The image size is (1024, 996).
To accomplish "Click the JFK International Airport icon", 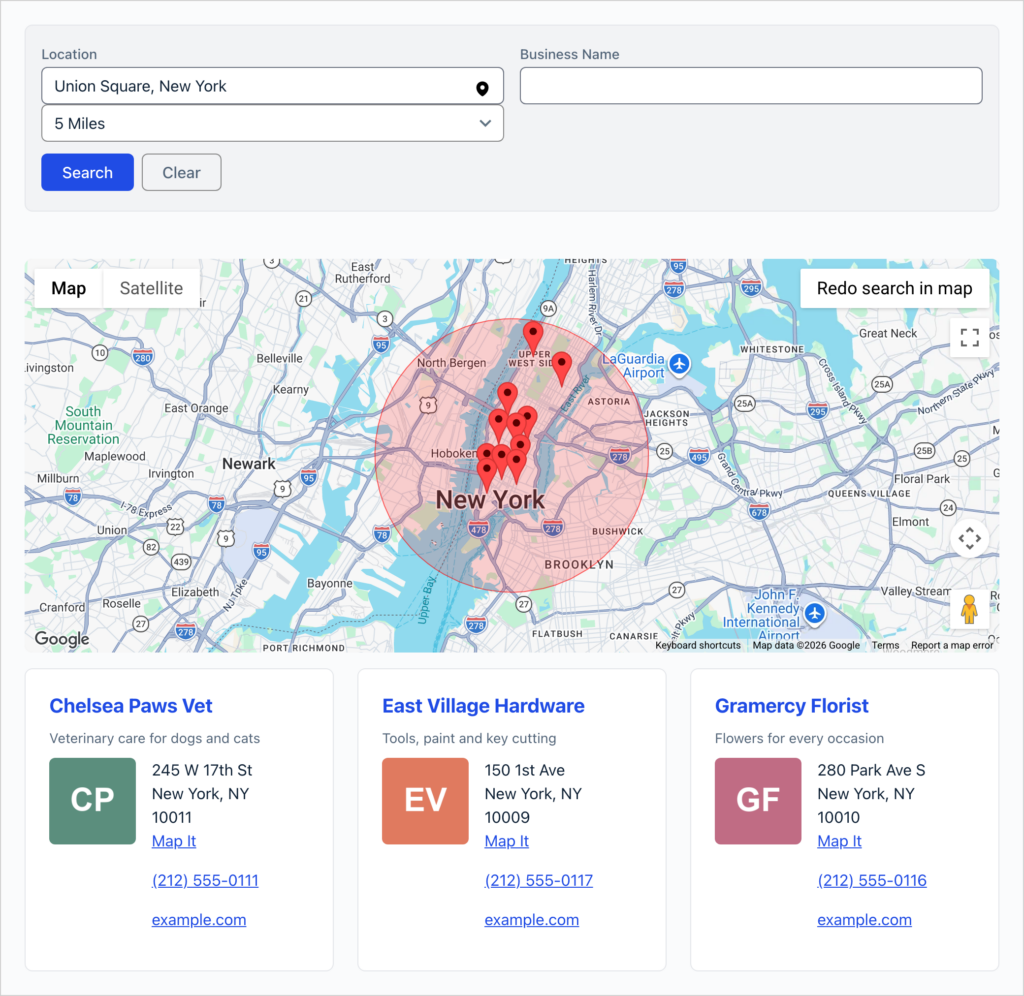I will (x=814, y=613).
